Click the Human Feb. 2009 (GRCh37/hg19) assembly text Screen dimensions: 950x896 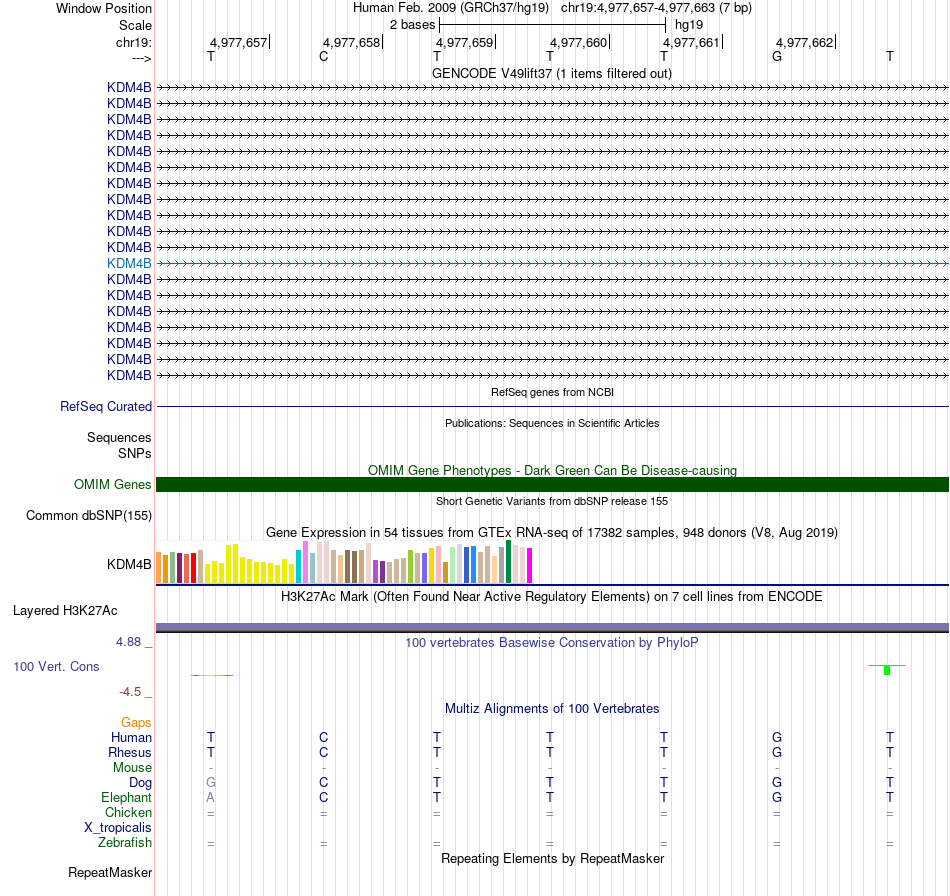pyautogui.click(x=451, y=8)
